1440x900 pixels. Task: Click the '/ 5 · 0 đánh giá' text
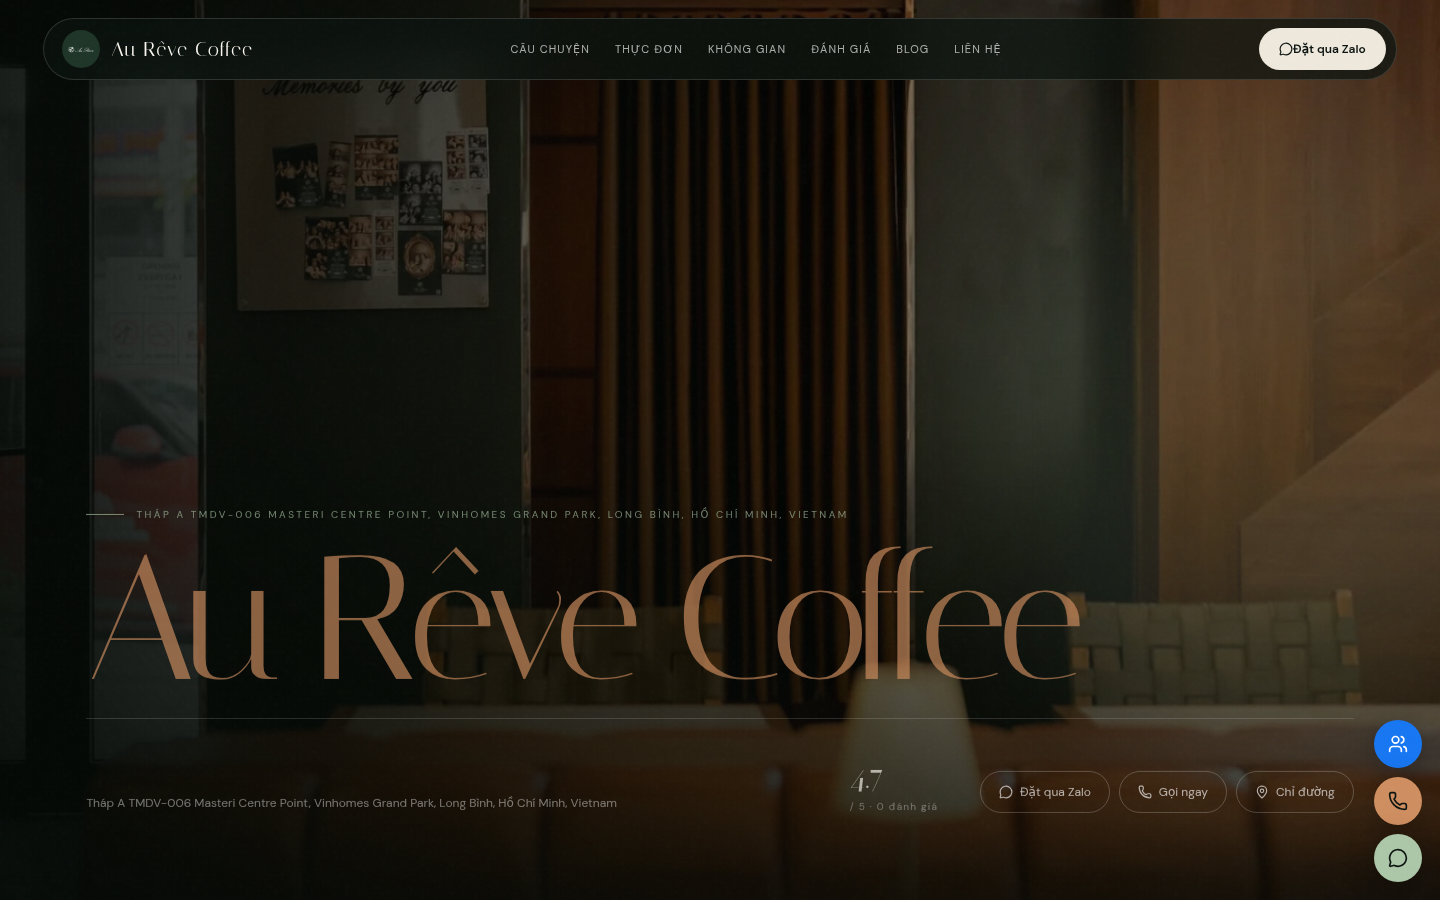point(894,807)
